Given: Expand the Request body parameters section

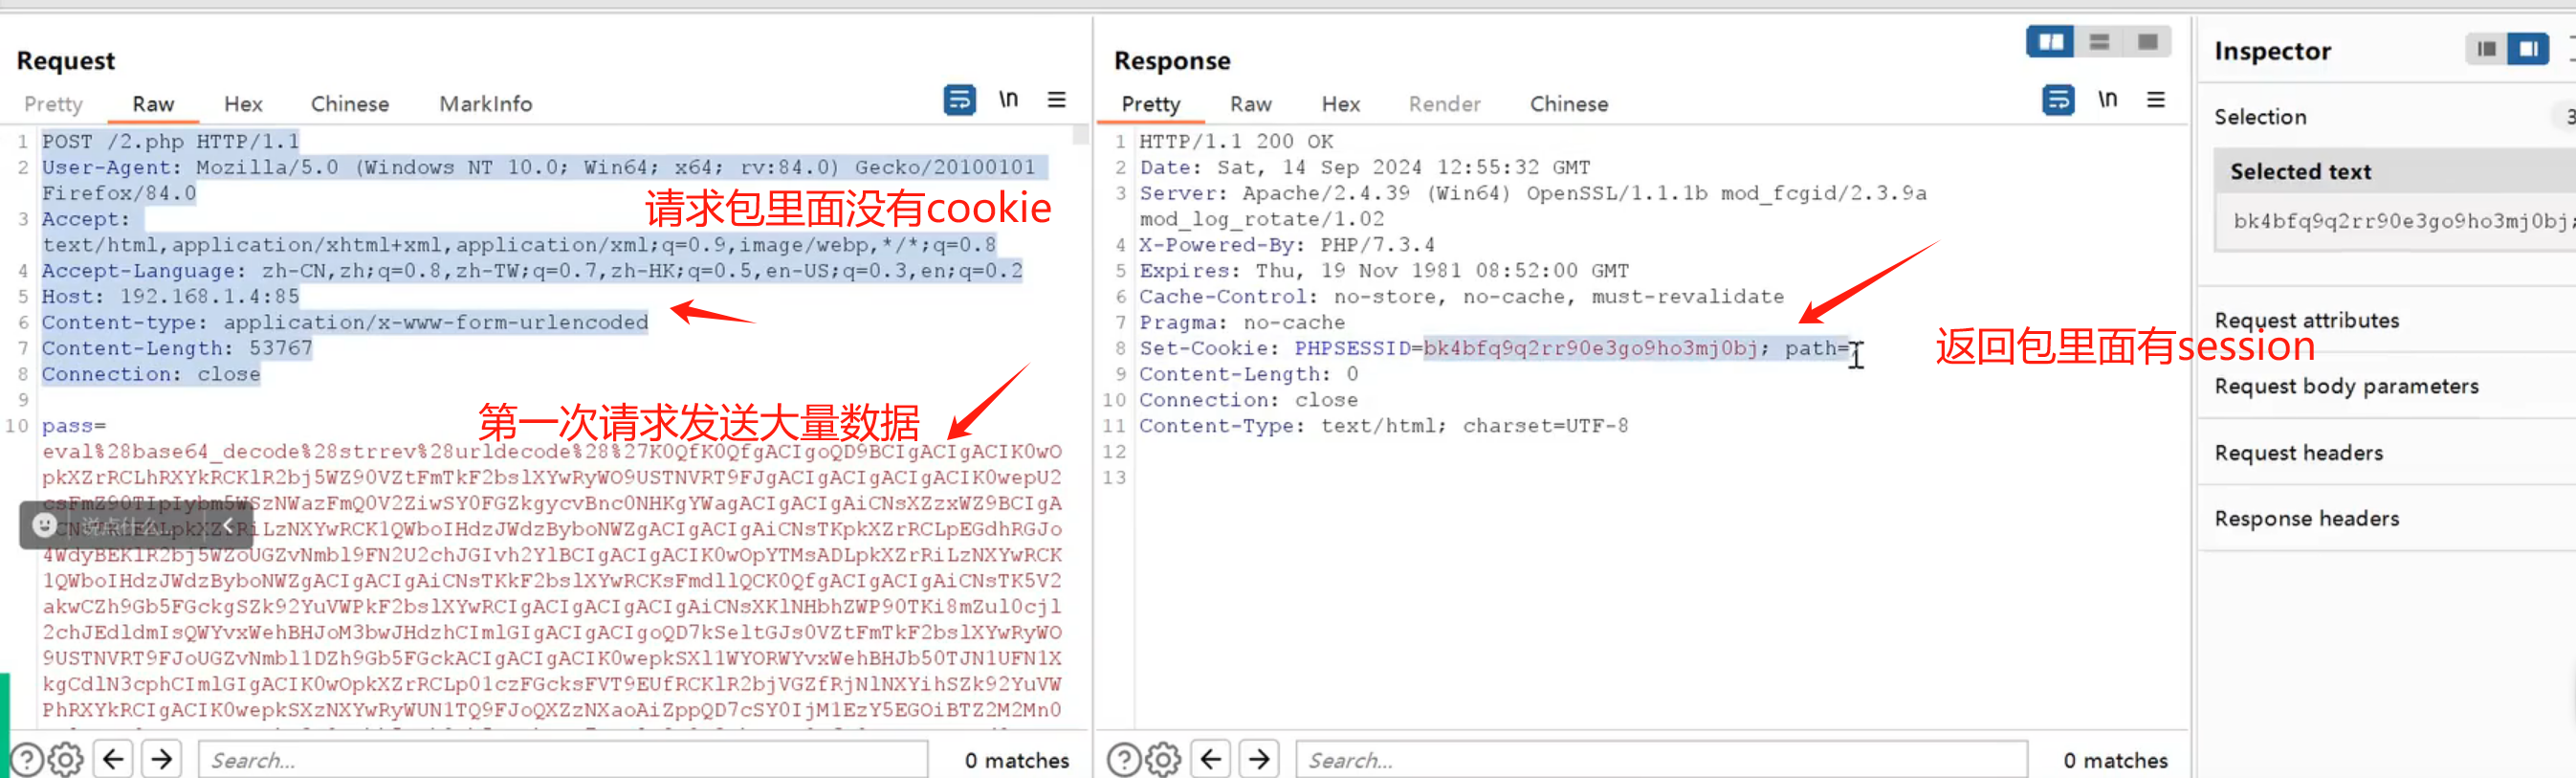Looking at the screenshot, I should point(2346,386).
